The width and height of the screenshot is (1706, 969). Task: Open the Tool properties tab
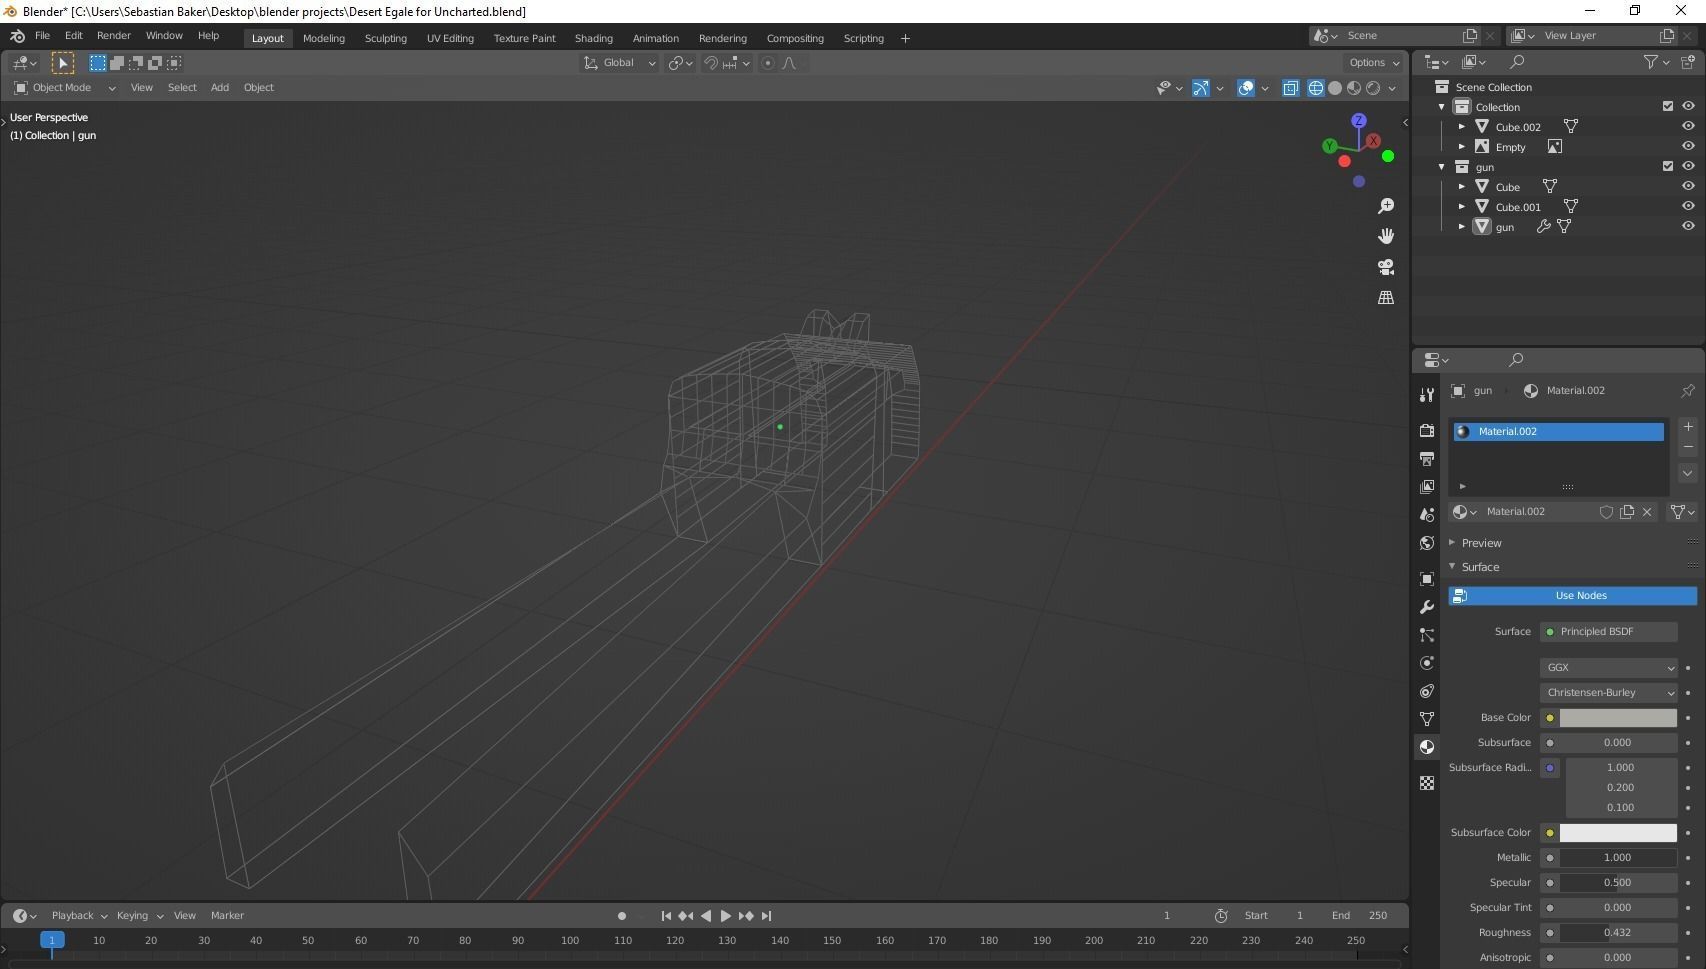coord(1427,395)
